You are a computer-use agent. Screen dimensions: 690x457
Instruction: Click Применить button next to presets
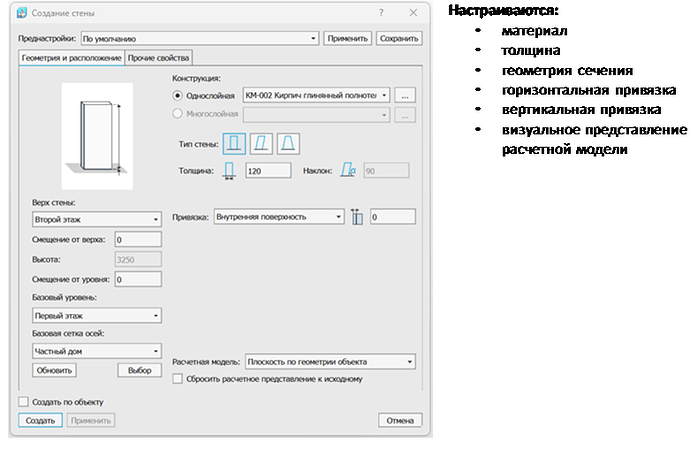pyautogui.click(x=348, y=38)
